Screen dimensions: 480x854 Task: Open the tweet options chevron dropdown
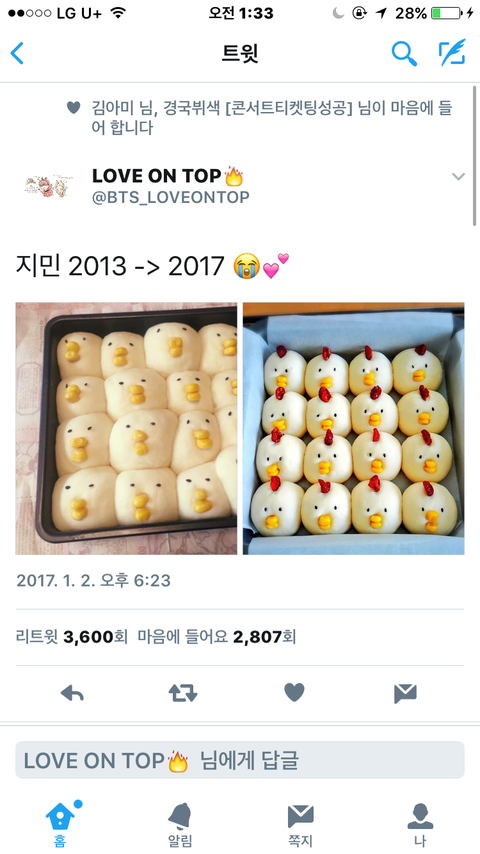(x=459, y=176)
